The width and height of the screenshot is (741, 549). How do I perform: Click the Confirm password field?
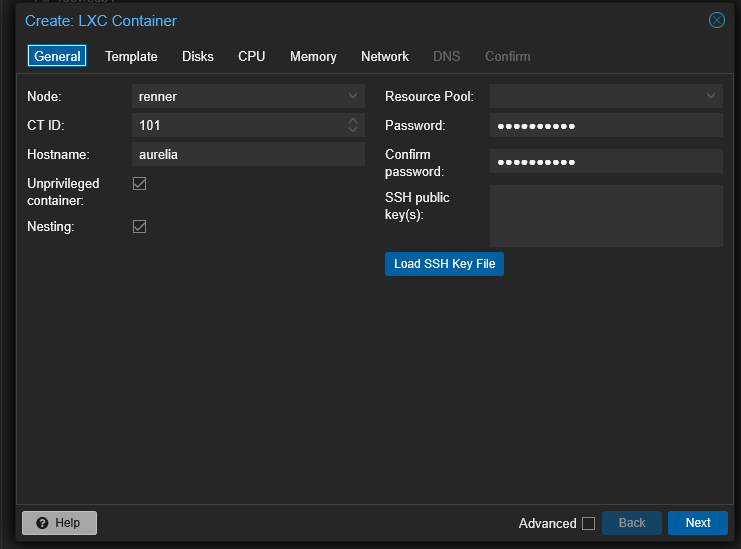tap(606, 162)
